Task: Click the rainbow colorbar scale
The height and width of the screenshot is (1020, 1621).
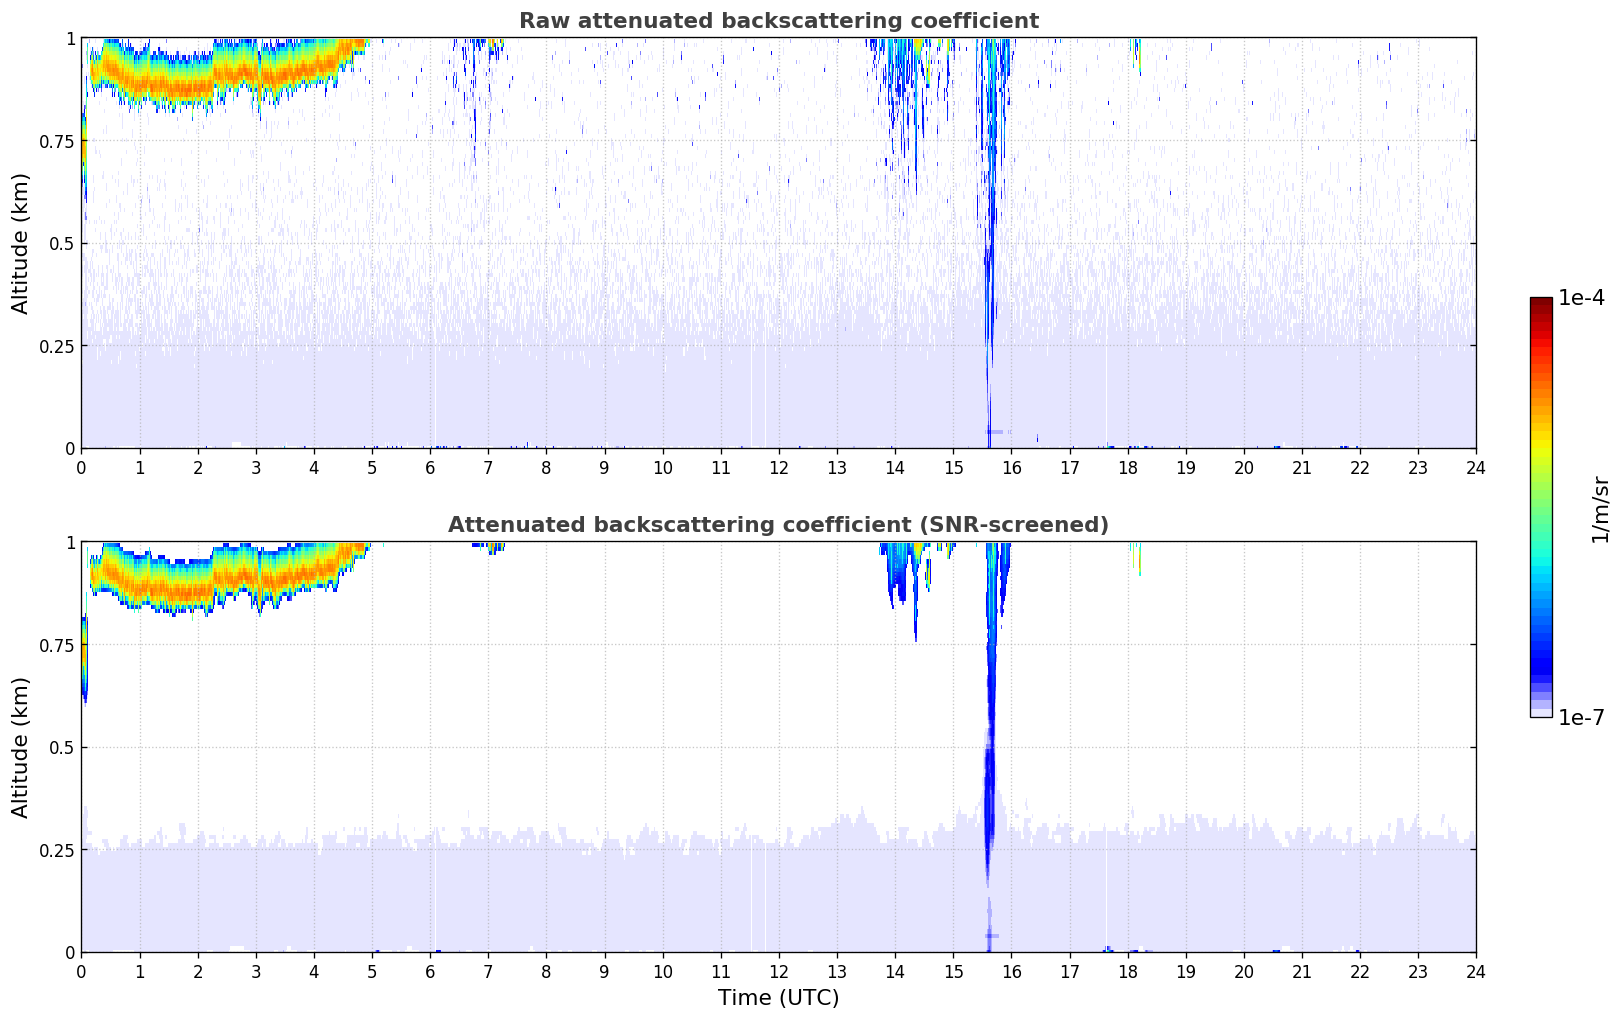Action: coord(1541,507)
